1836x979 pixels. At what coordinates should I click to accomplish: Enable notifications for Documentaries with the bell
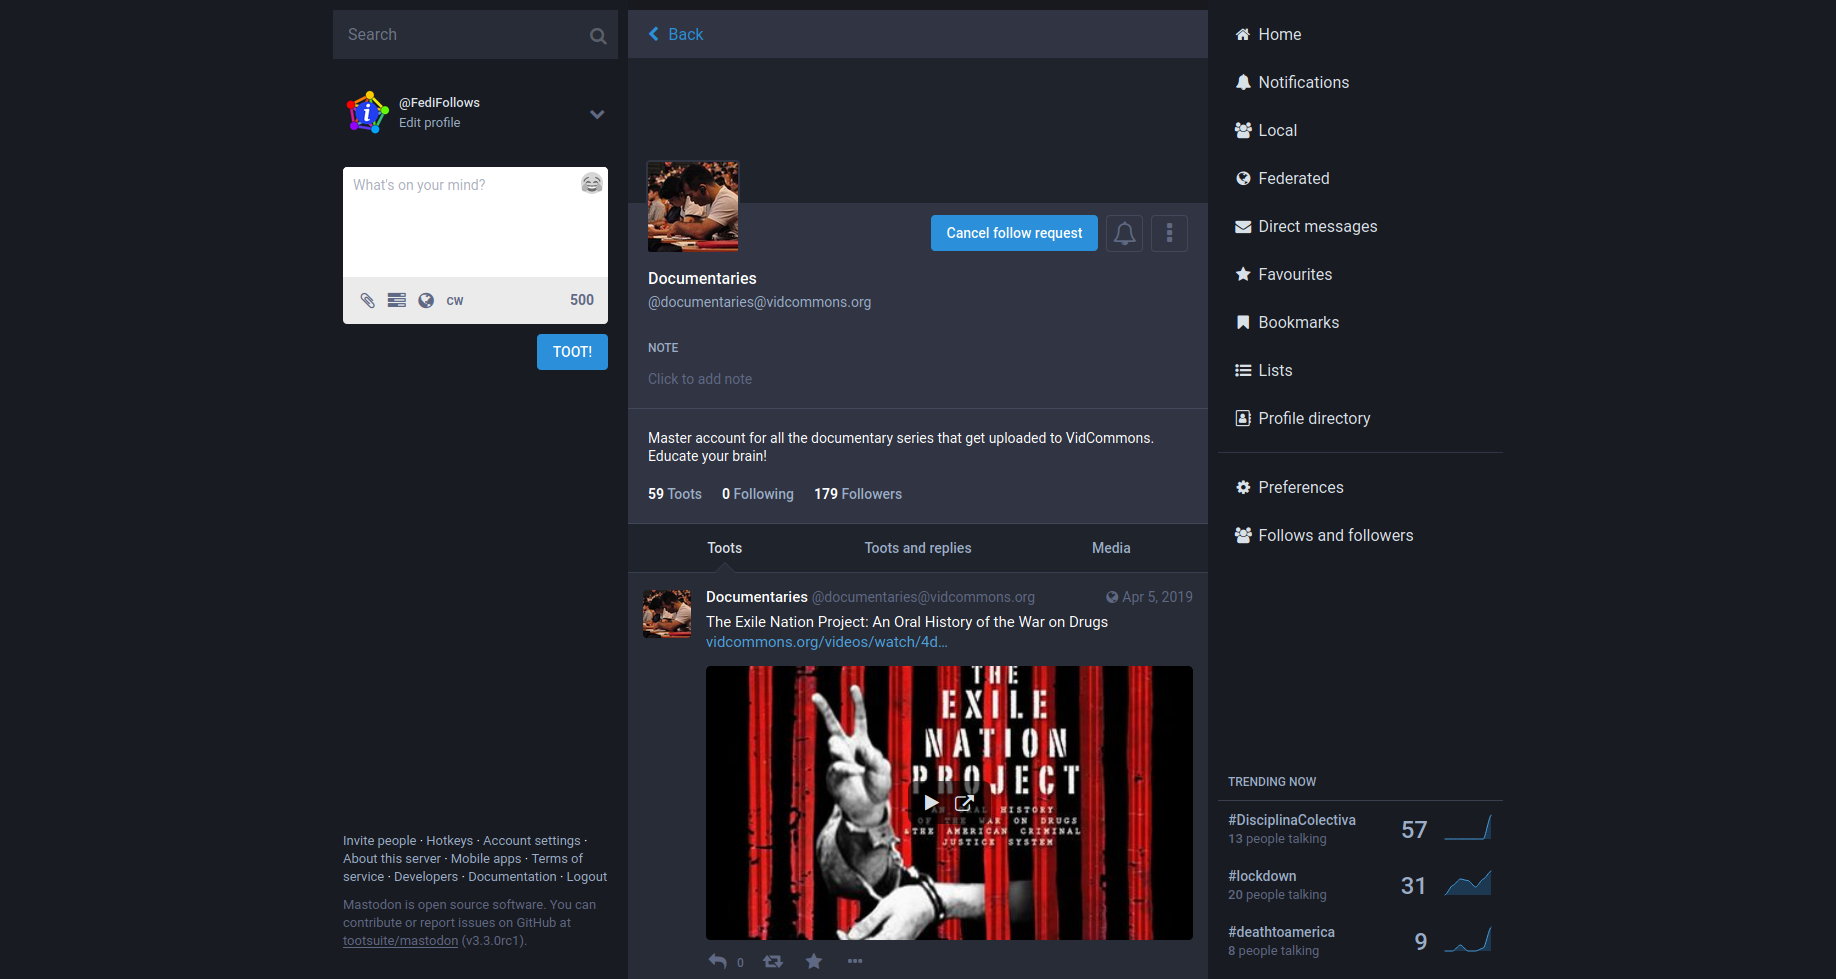tap(1124, 233)
